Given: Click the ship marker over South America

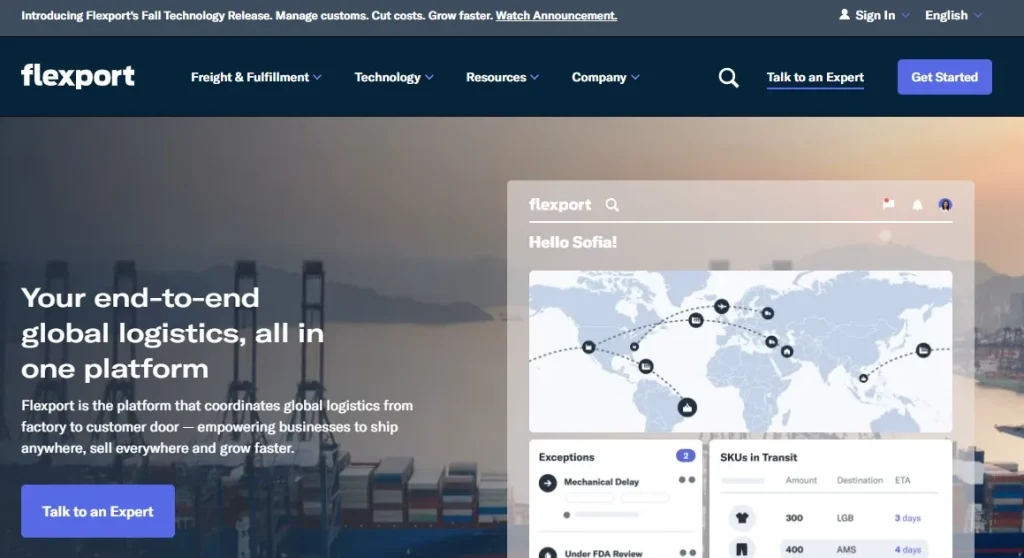Looking at the screenshot, I should (x=687, y=408).
